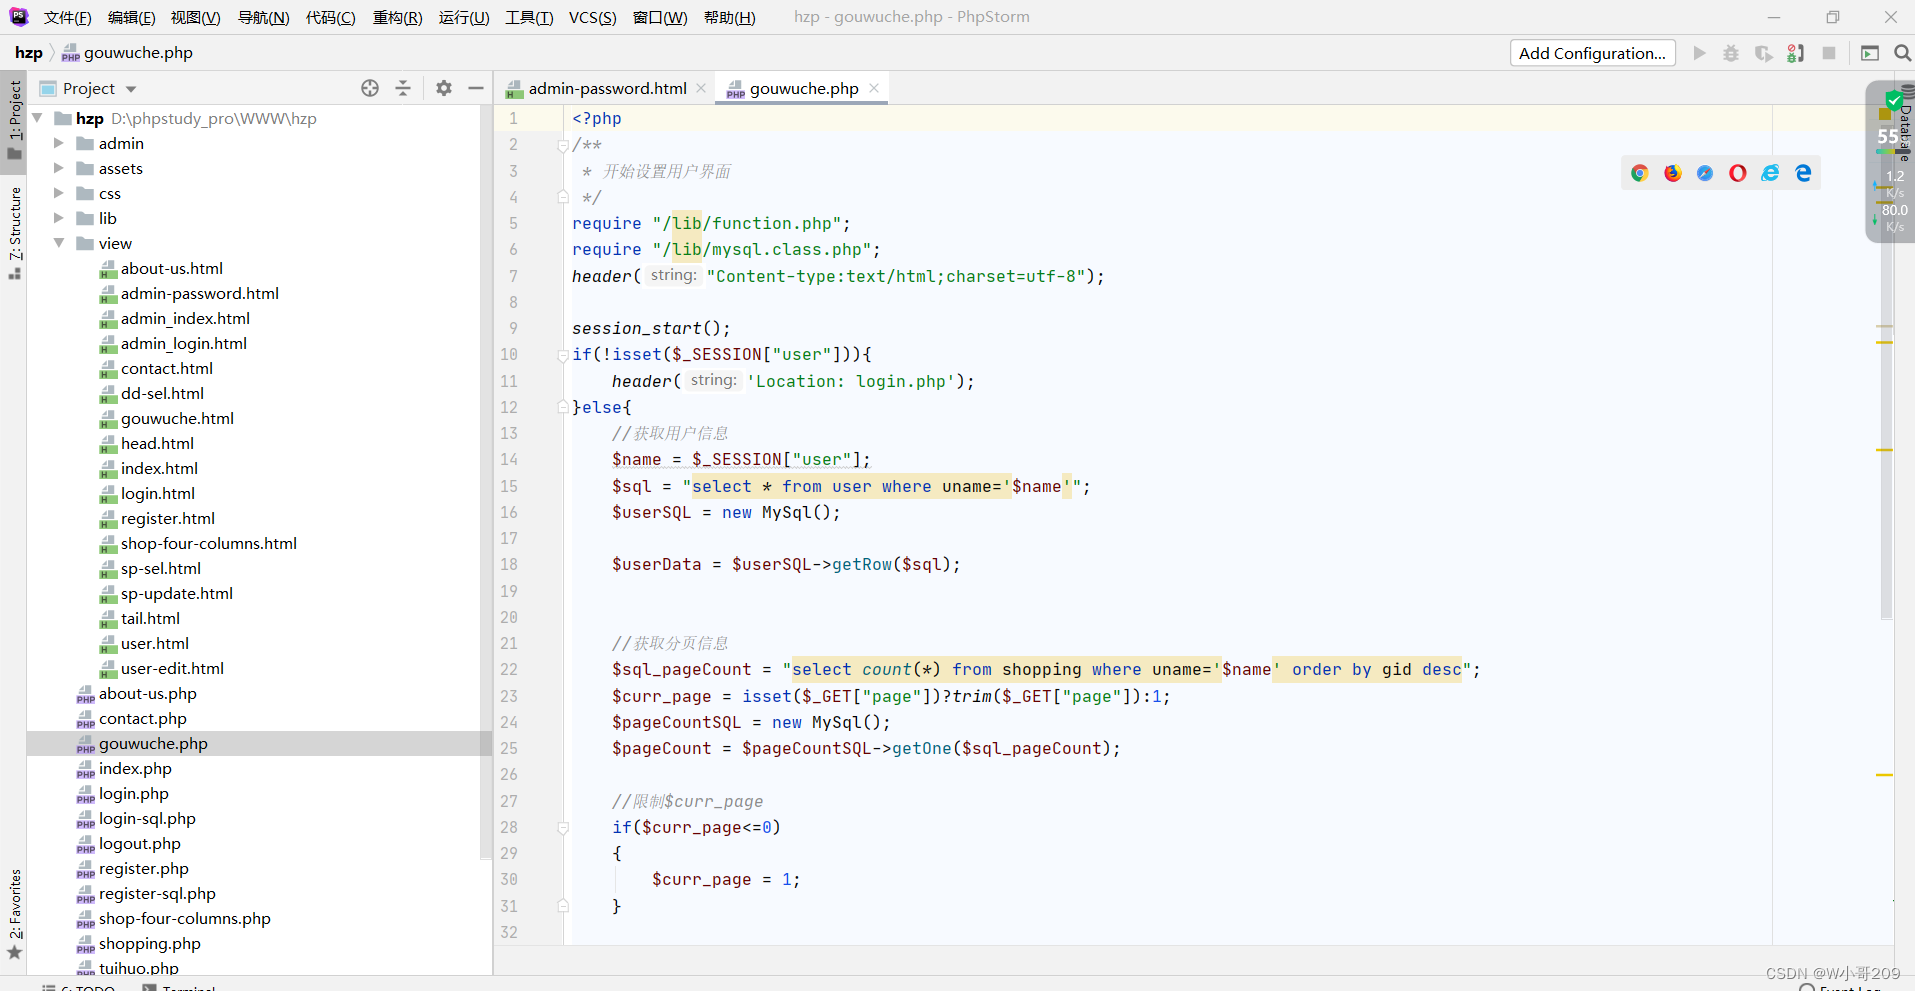The image size is (1915, 991).
Task: Click the Debug bug icon
Action: click(1731, 53)
